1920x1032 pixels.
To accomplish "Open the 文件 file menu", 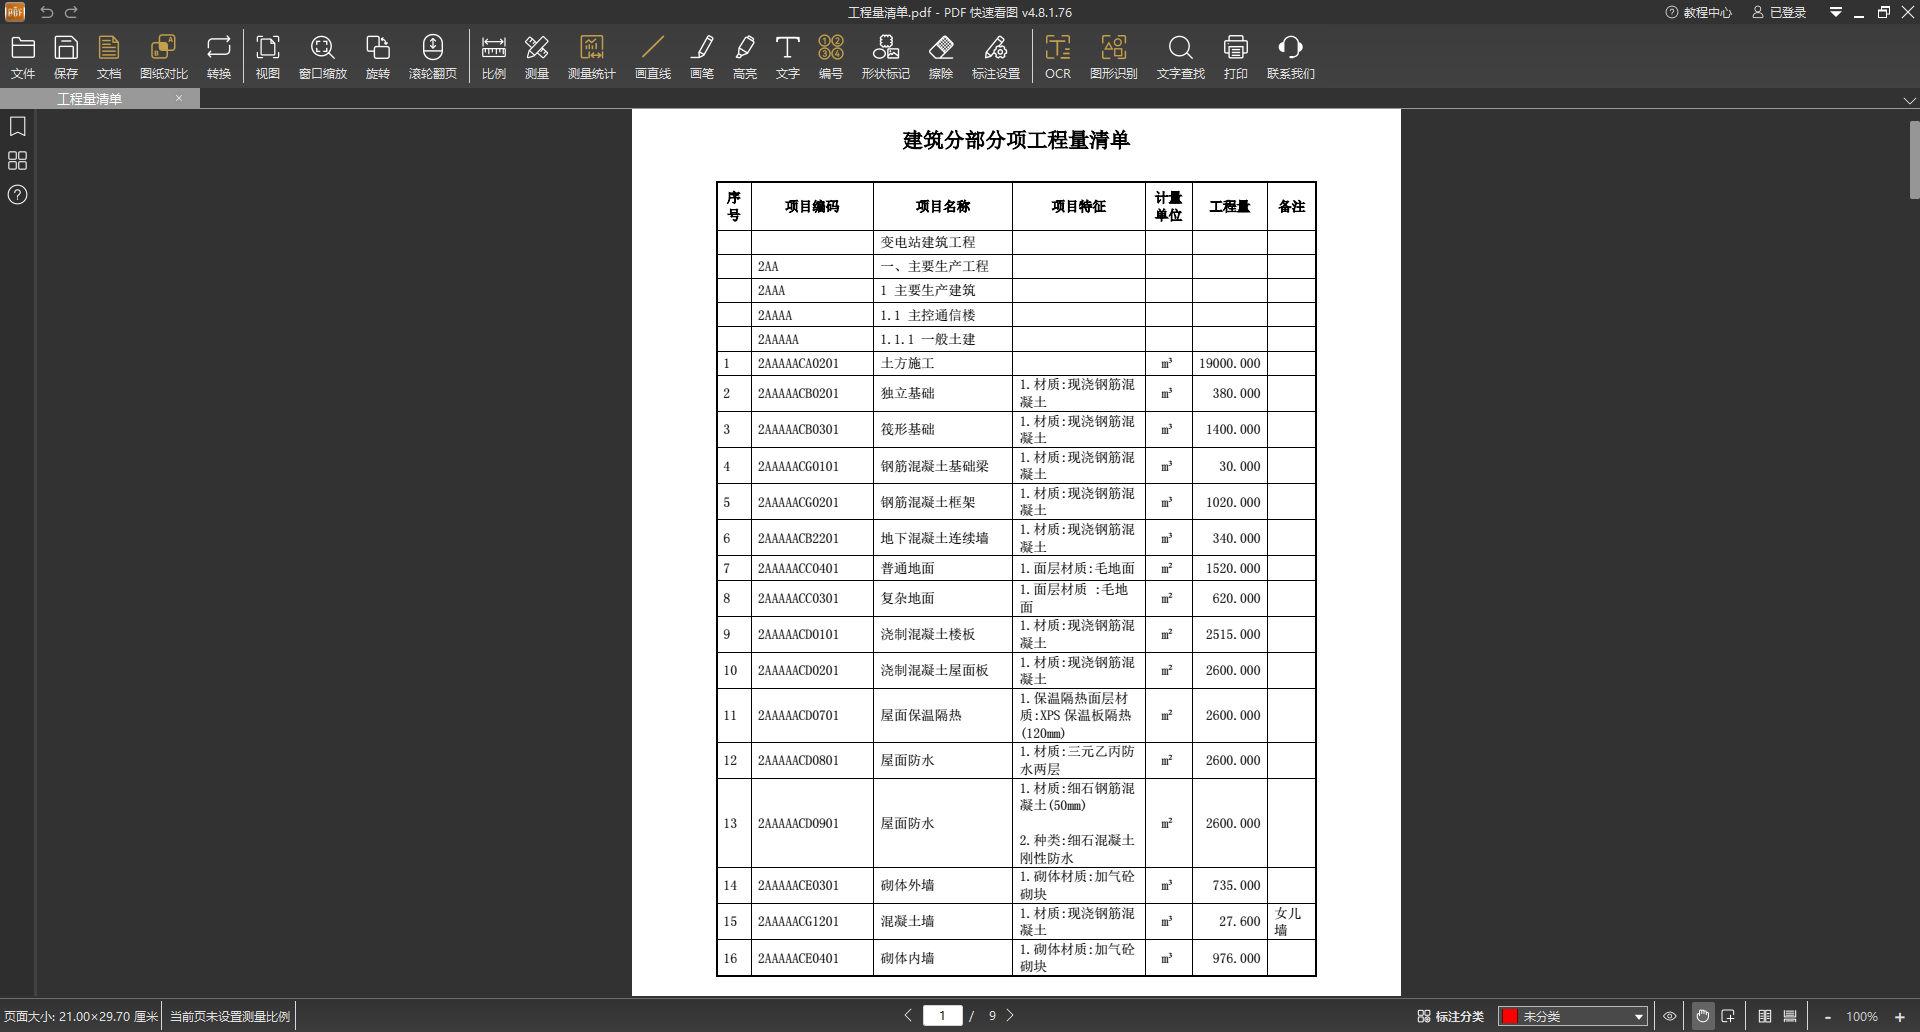I will (x=23, y=57).
